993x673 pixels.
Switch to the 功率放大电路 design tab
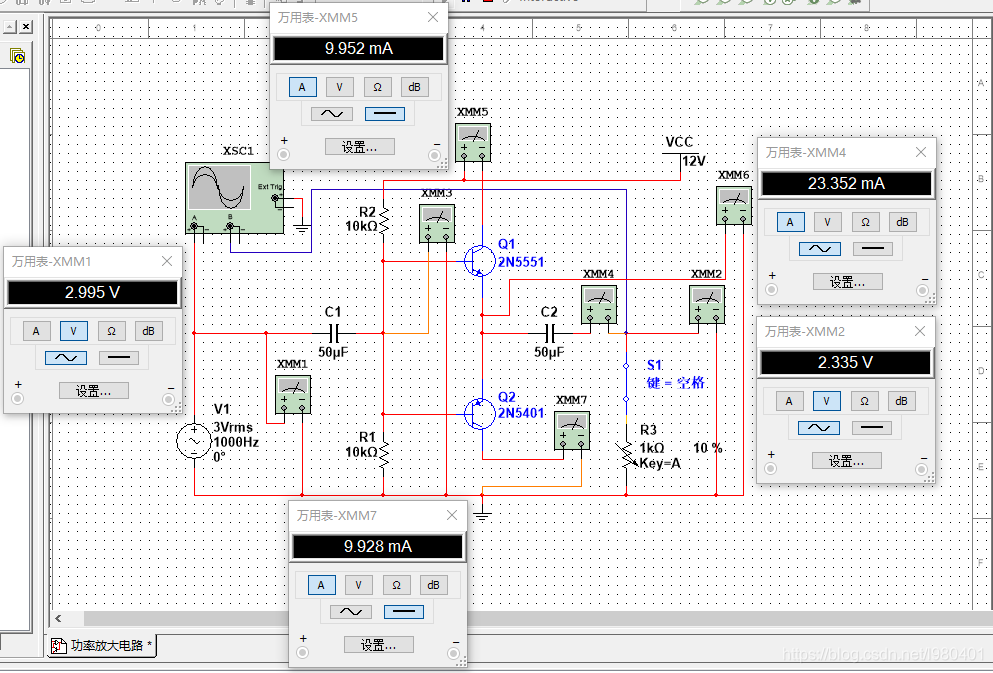coord(102,646)
